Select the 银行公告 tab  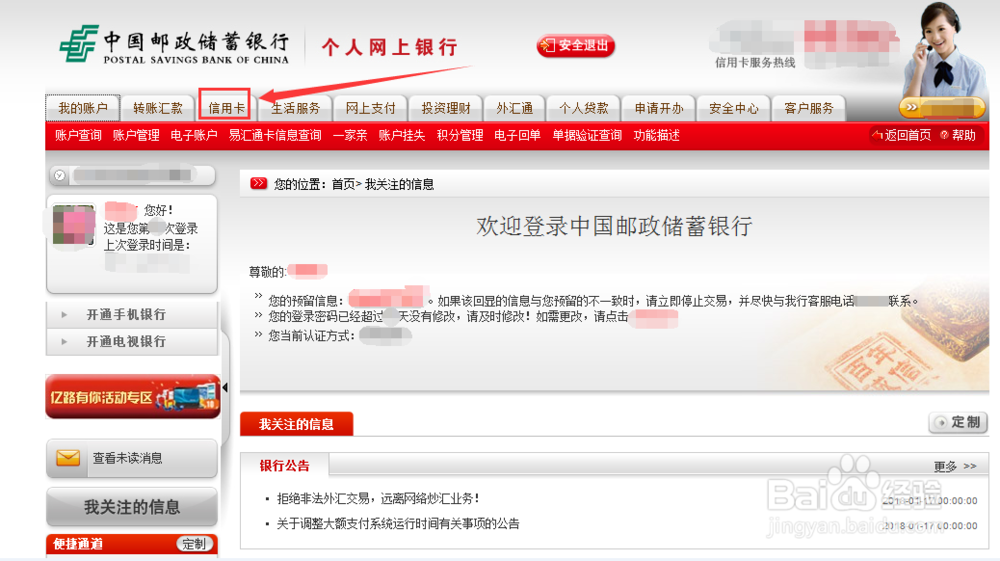click(x=284, y=466)
